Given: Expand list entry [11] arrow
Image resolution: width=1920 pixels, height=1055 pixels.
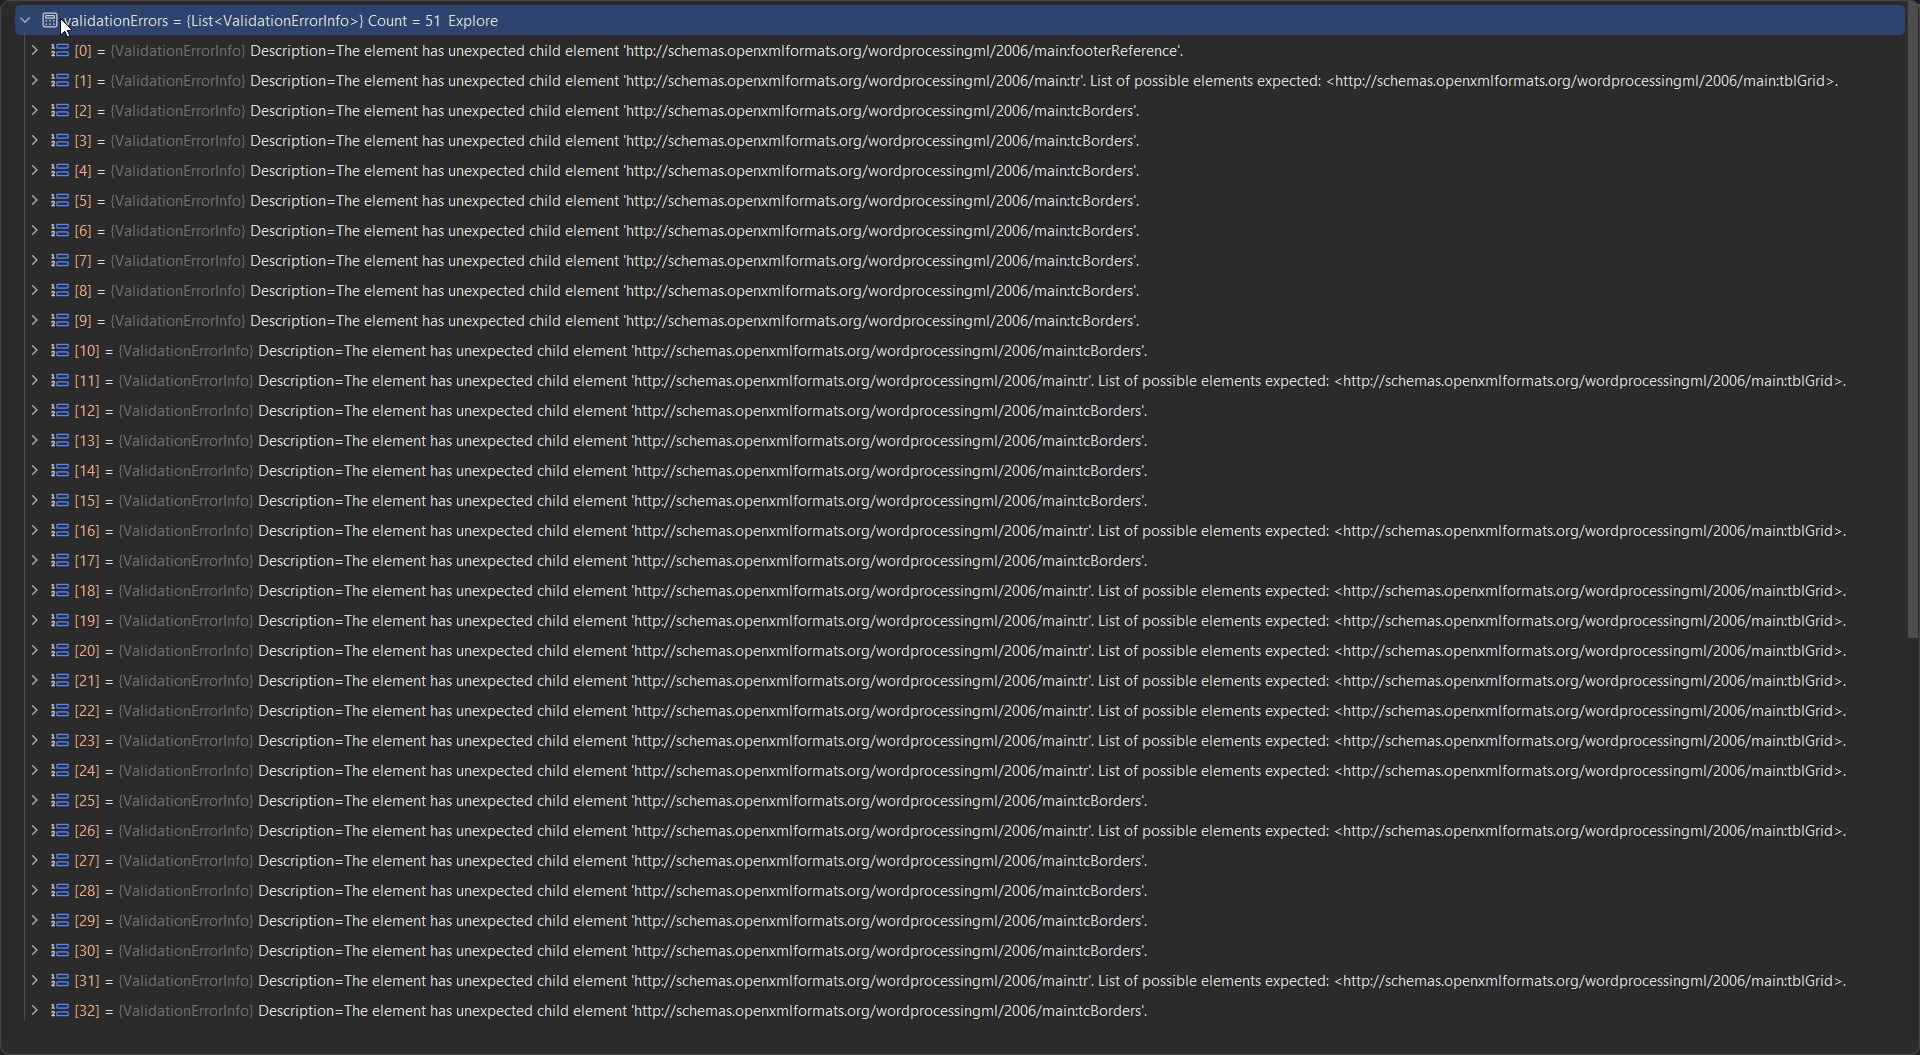Looking at the screenshot, I should (34, 380).
